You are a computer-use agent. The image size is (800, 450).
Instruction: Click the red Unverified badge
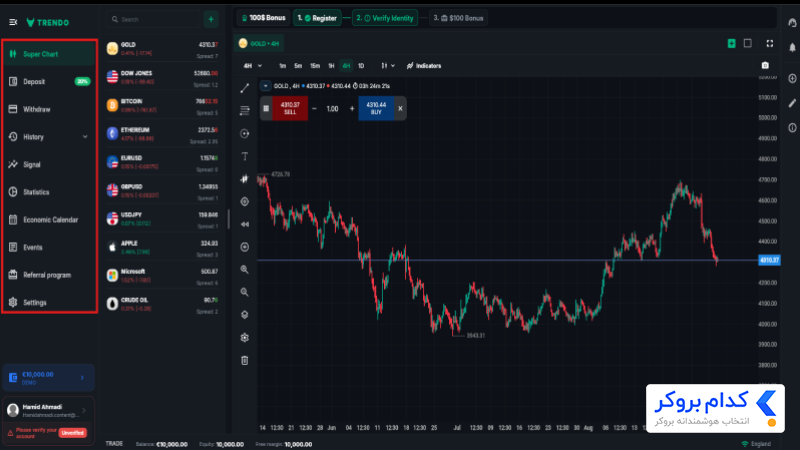[72, 433]
